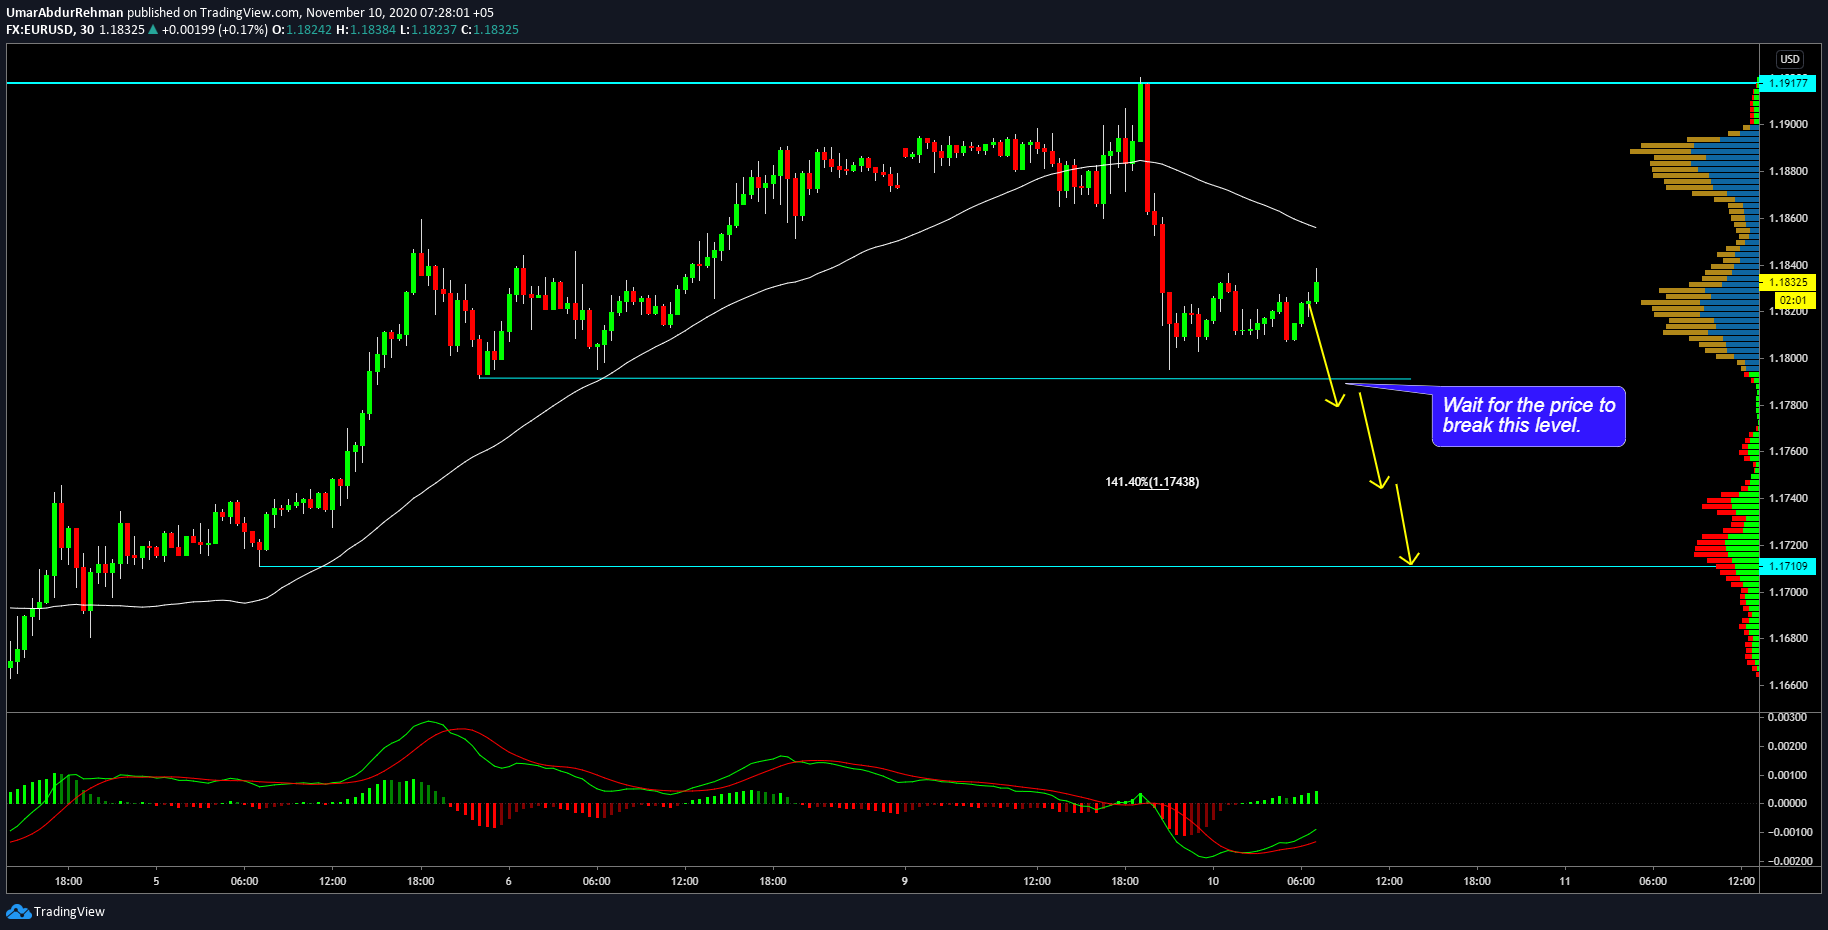Click the 1.17800 price axis label
The height and width of the screenshot is (930, 1828).
(1788, 405)
